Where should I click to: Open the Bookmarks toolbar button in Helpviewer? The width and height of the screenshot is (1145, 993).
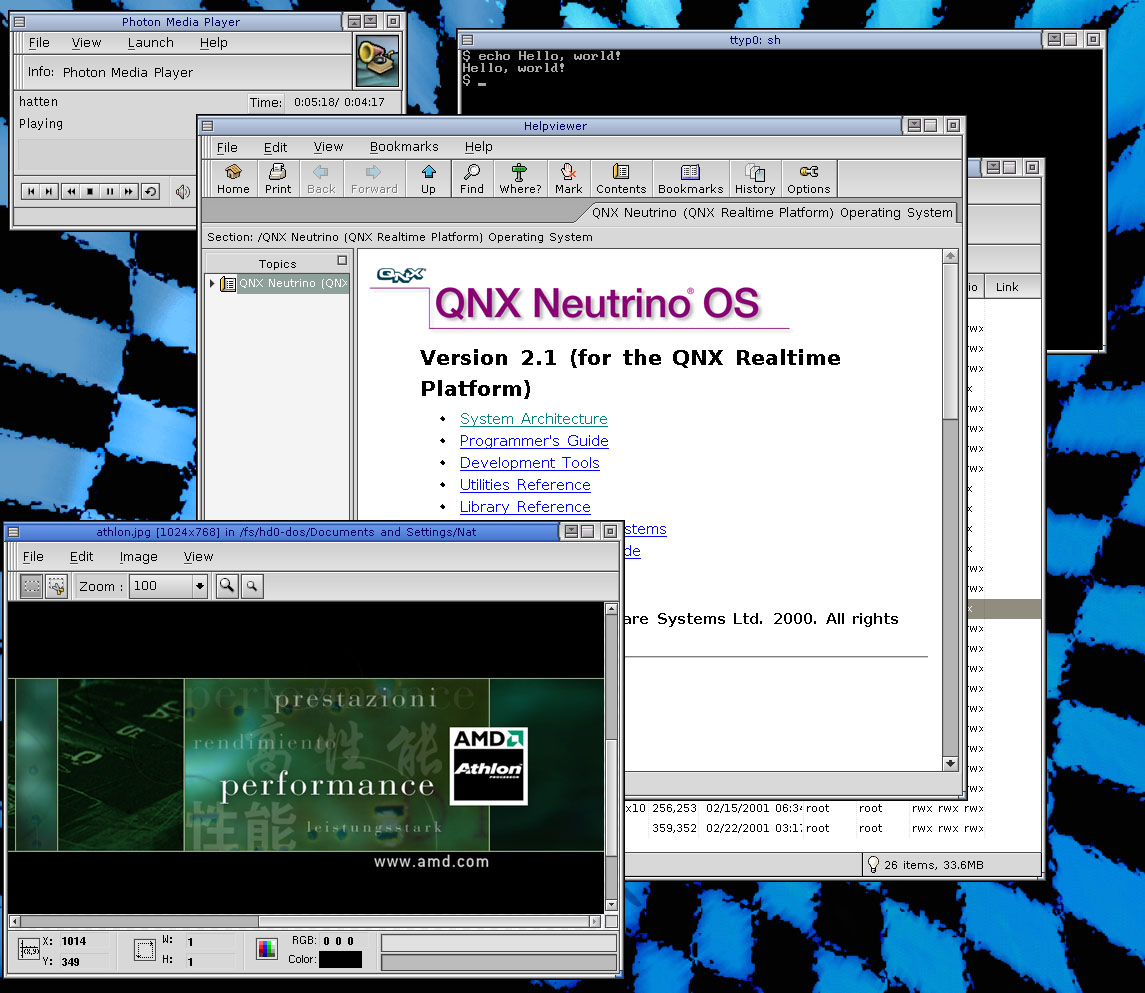(x=690, y=179)
